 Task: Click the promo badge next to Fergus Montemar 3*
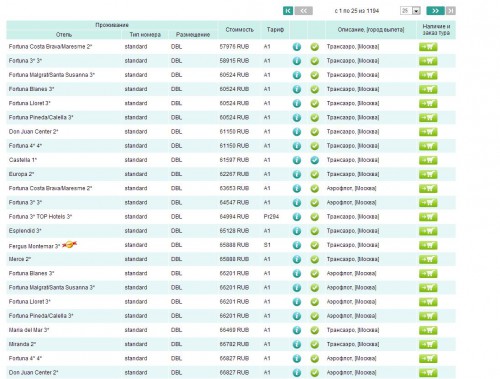pyautogui.click(x=70, y=245)
